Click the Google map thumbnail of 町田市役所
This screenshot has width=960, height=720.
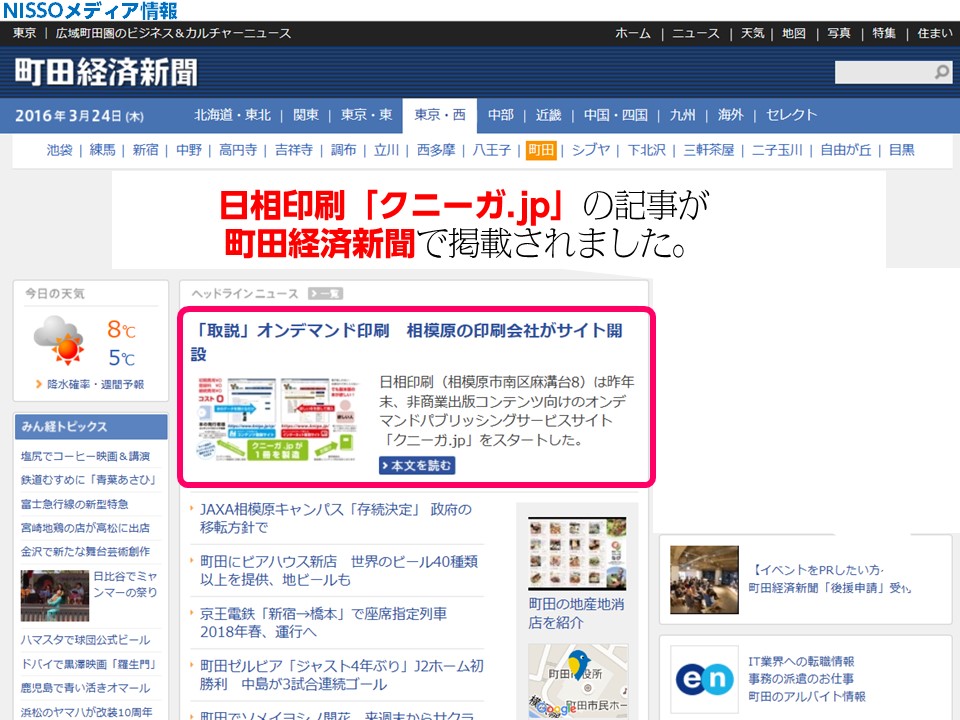pyautogui.click(x=577, y=681)
